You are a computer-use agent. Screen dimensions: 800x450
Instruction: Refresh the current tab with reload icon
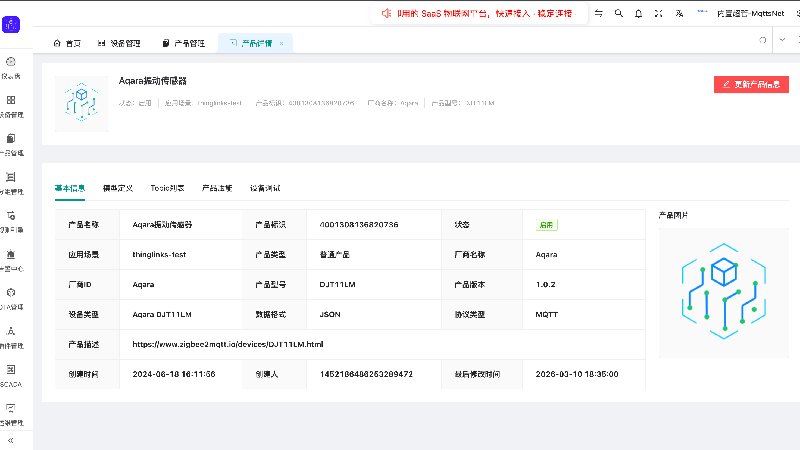[763, 40]
